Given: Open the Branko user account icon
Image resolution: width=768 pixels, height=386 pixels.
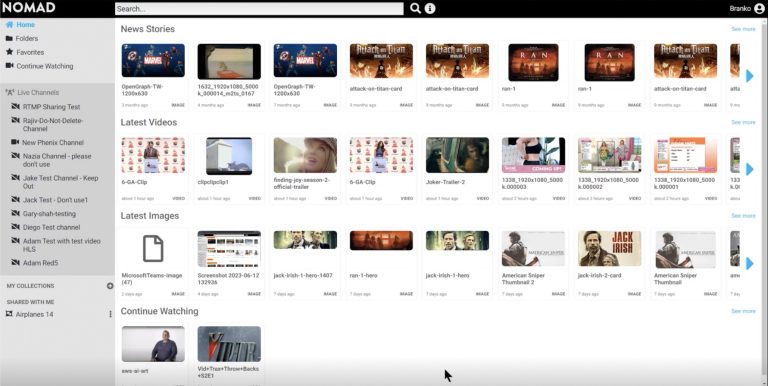Looking at the screenshot, I should coord(759,8).
